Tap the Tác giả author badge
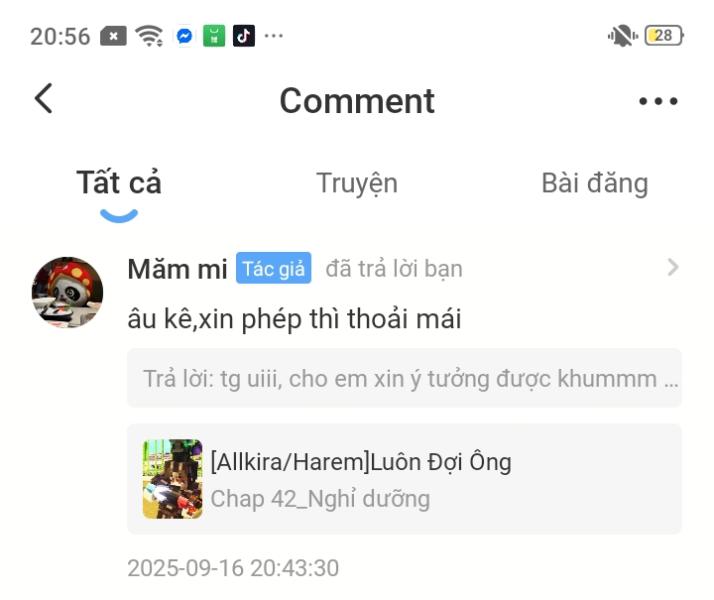This screenshot has width=714, height=600. pos(274,268)
